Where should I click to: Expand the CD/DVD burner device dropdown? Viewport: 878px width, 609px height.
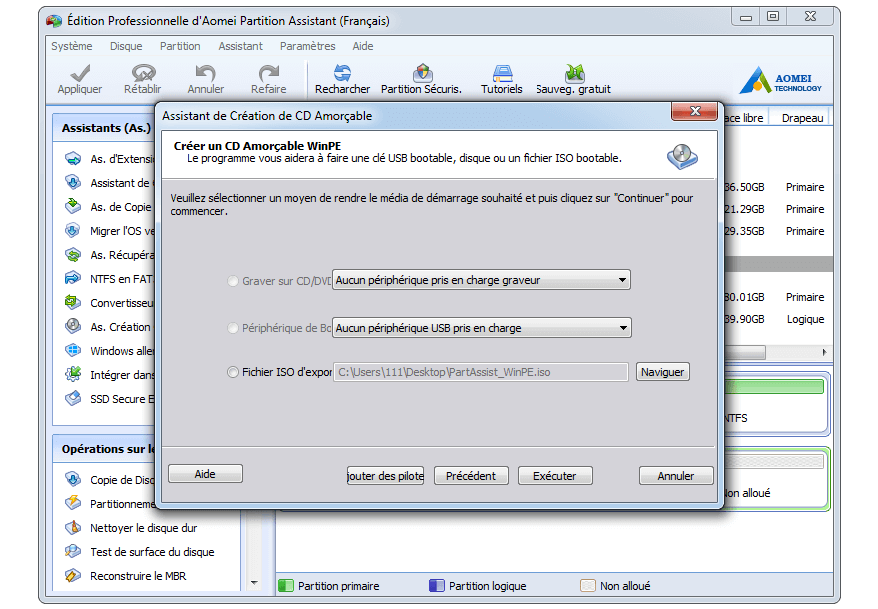click(x=622, y=281)
